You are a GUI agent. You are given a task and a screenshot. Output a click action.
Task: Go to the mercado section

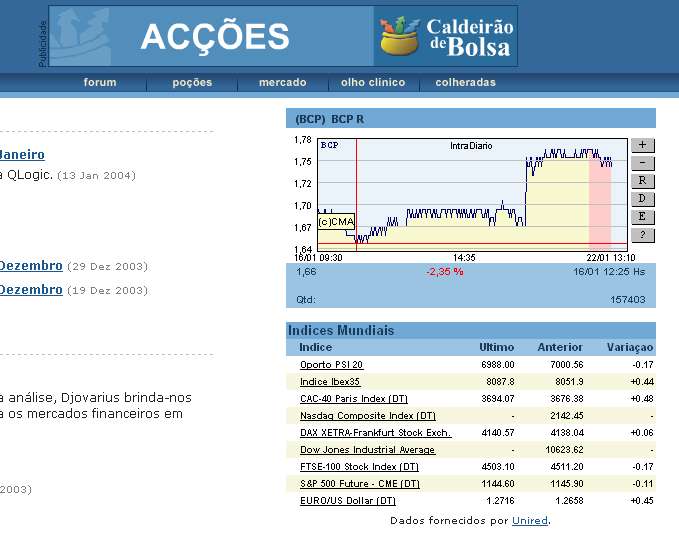point(283,82)
